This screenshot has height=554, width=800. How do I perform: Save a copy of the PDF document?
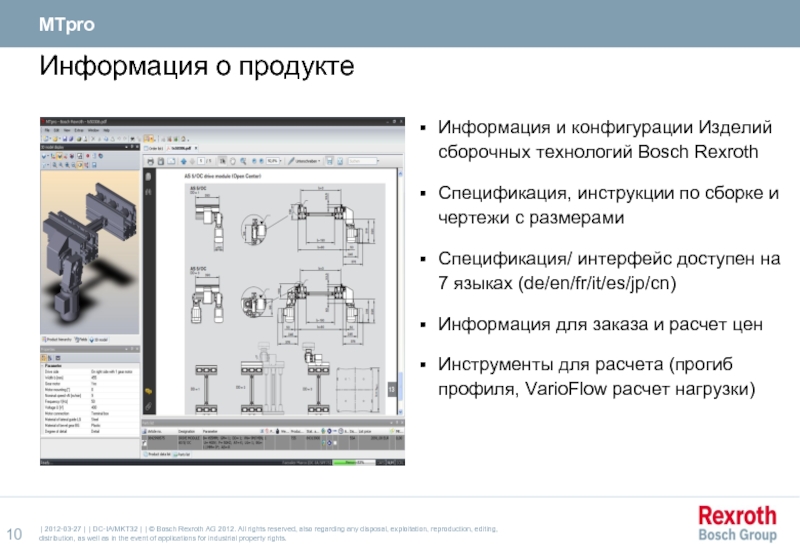161,161
